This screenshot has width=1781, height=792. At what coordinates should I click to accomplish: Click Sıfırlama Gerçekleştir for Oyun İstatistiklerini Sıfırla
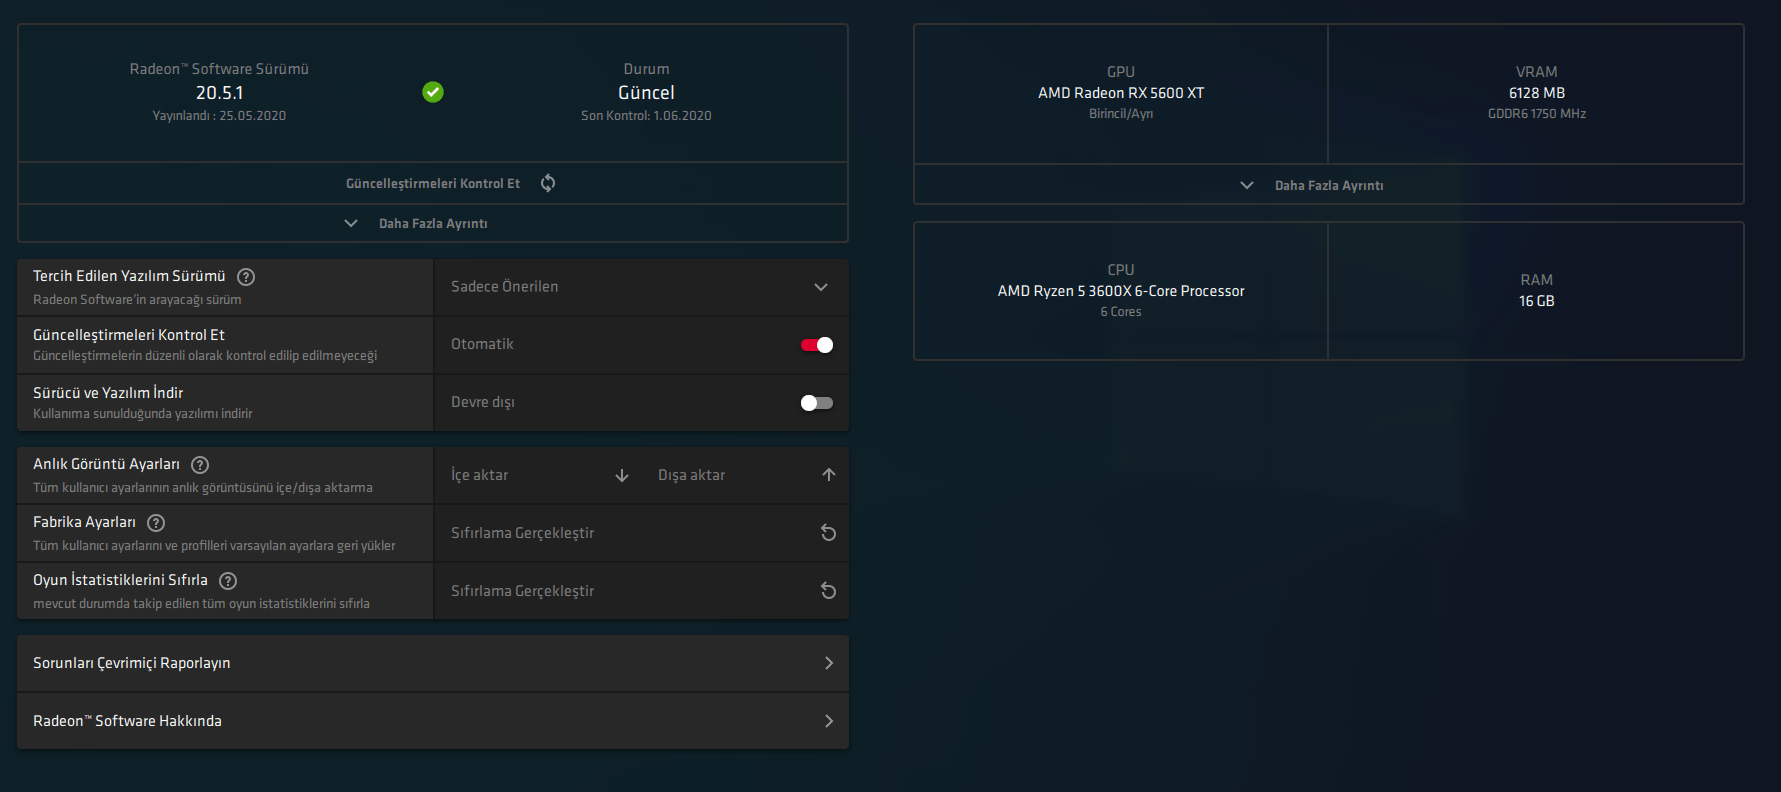(x=641, y=591)
